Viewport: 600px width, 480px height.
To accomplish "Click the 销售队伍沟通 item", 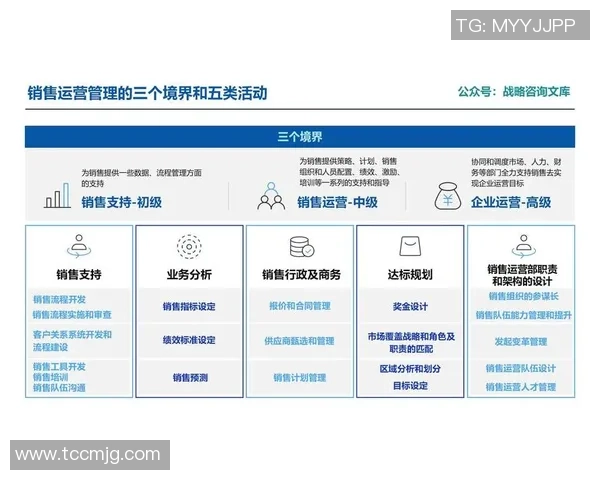I will (x=59, y=388).
